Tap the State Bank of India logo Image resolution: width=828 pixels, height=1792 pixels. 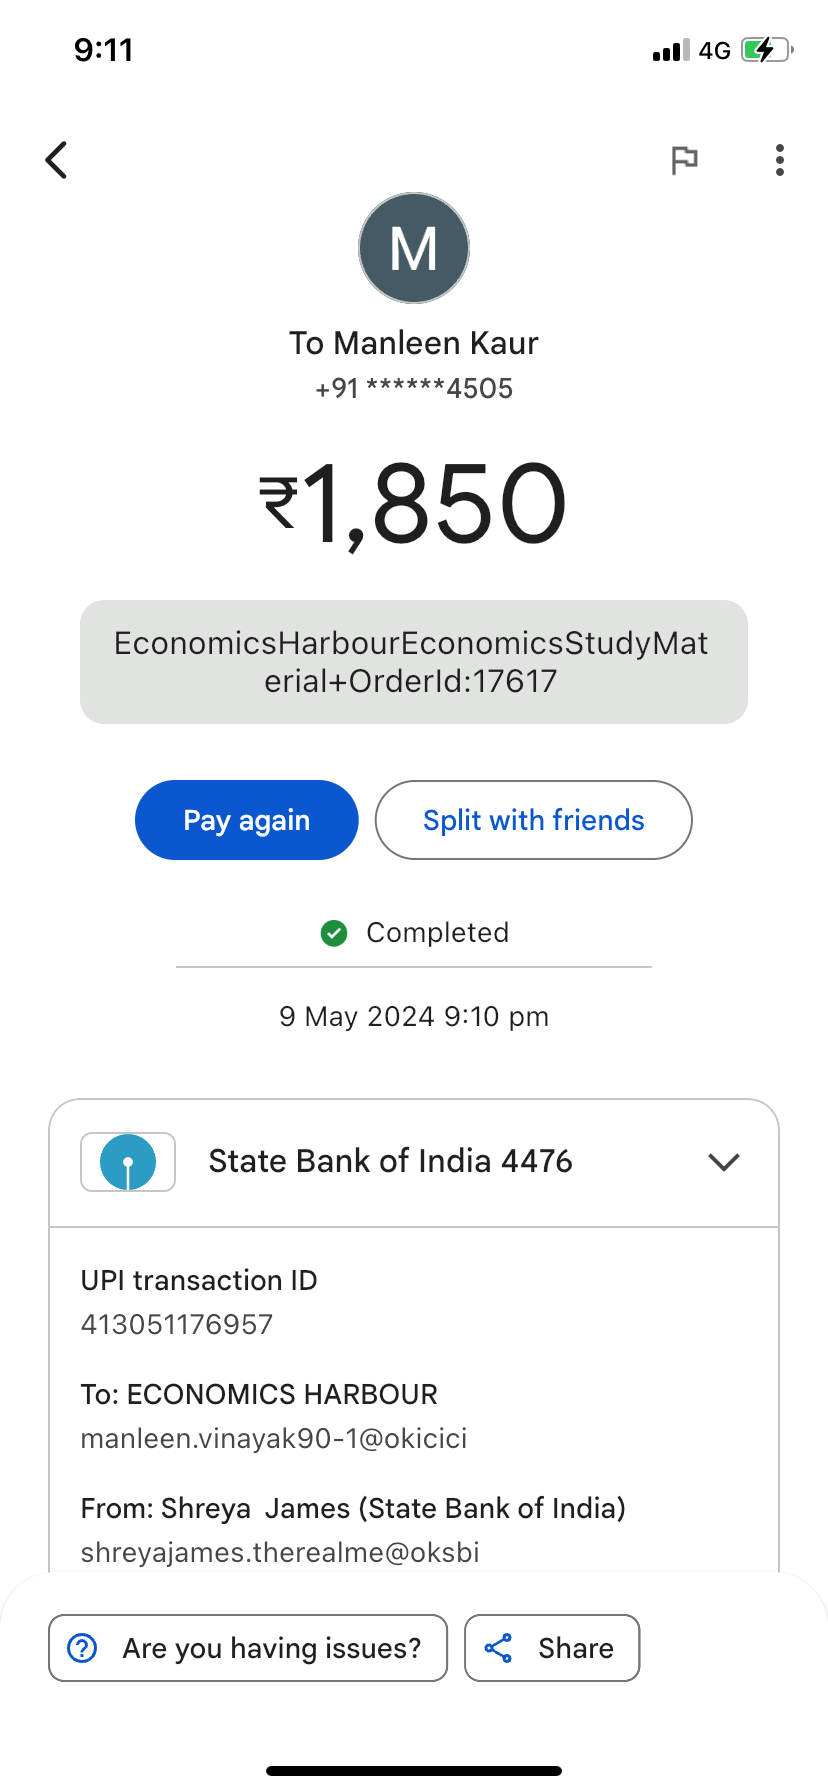[128, 1162]
